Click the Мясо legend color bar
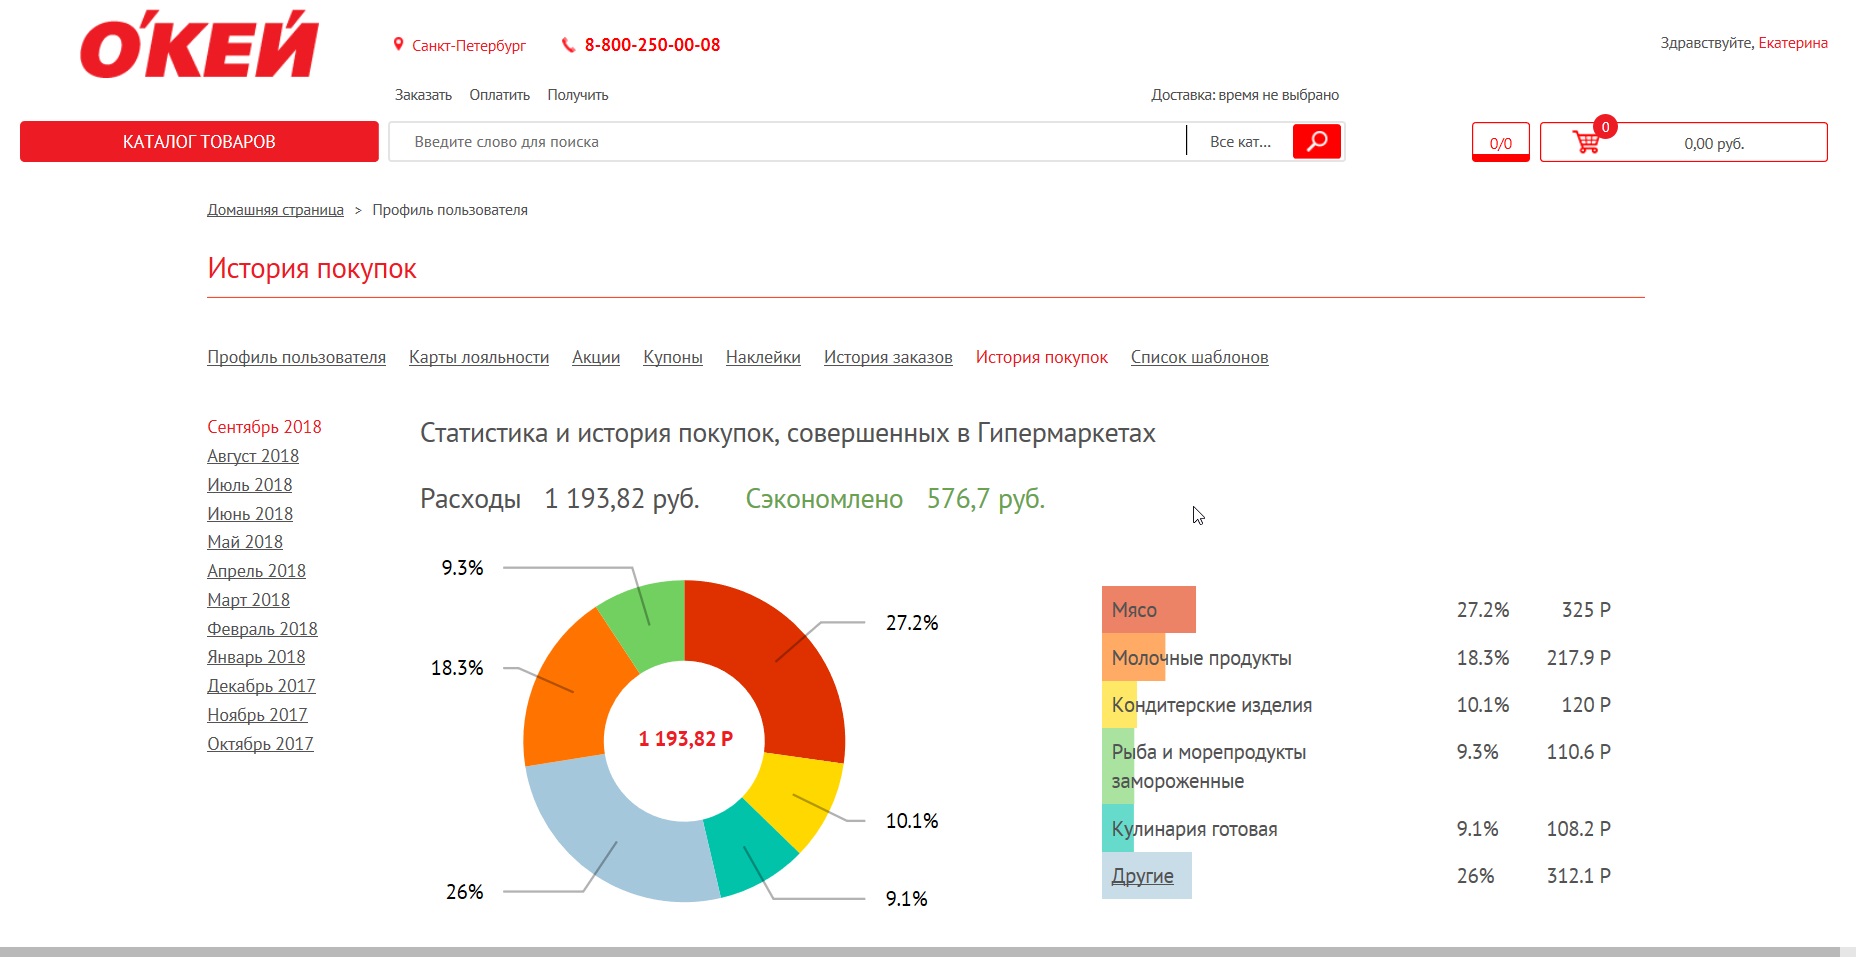1856x957 pixels. click(1148, 609)
